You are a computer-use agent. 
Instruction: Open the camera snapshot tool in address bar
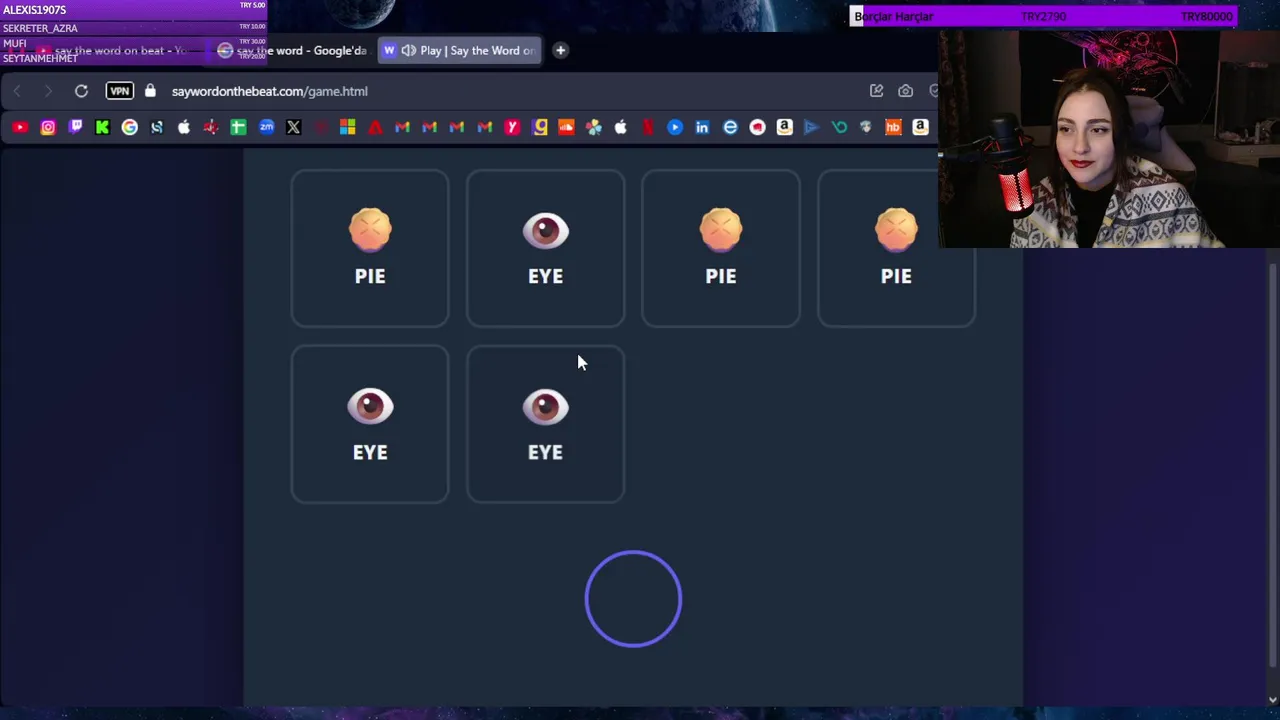905,91
